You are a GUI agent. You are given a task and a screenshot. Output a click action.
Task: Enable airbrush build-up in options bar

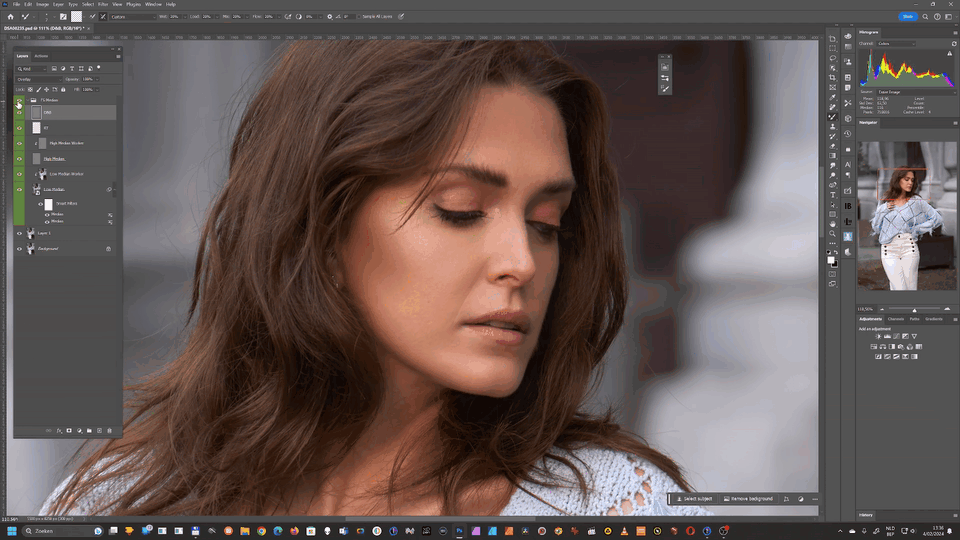288,17
